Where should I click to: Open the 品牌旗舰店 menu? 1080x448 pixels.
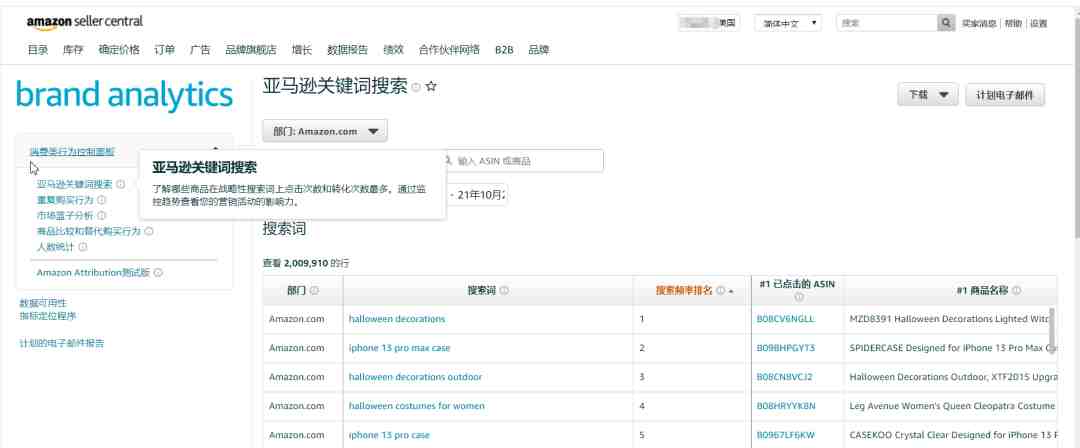point(251,50)
